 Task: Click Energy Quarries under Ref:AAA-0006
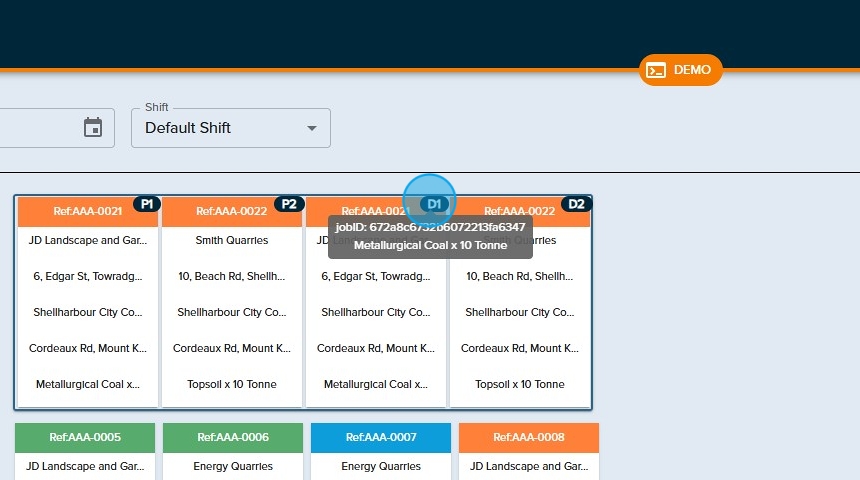click(232, 466)
